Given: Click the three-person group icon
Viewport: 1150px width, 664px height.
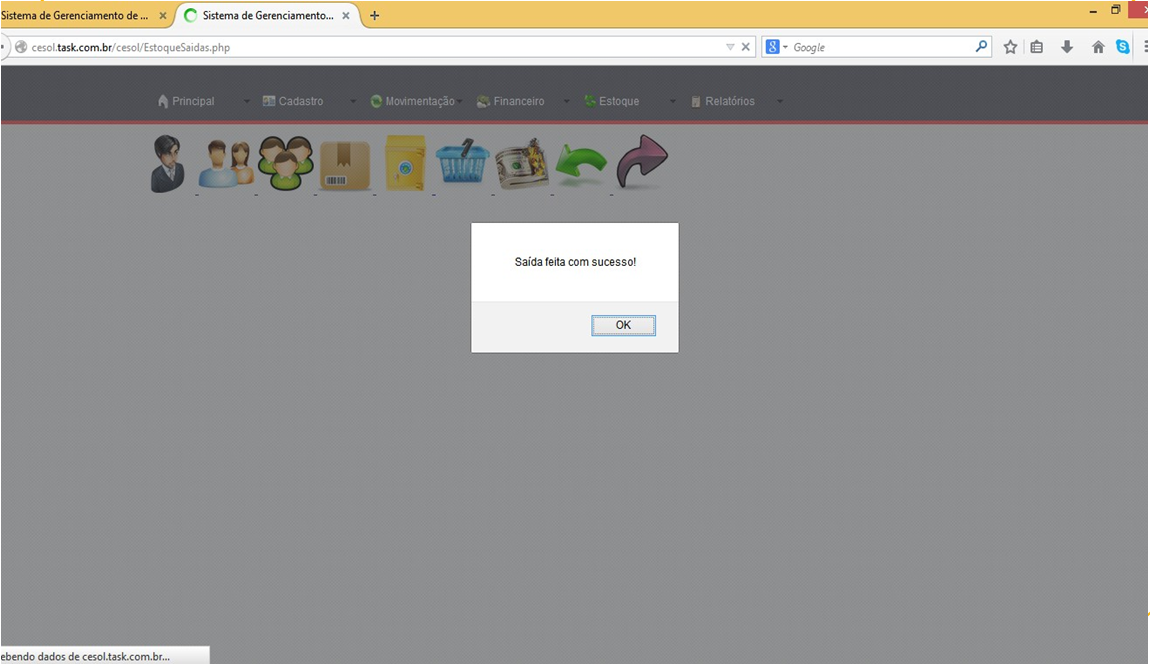Looking at the screenshot, I should (285, 163).
